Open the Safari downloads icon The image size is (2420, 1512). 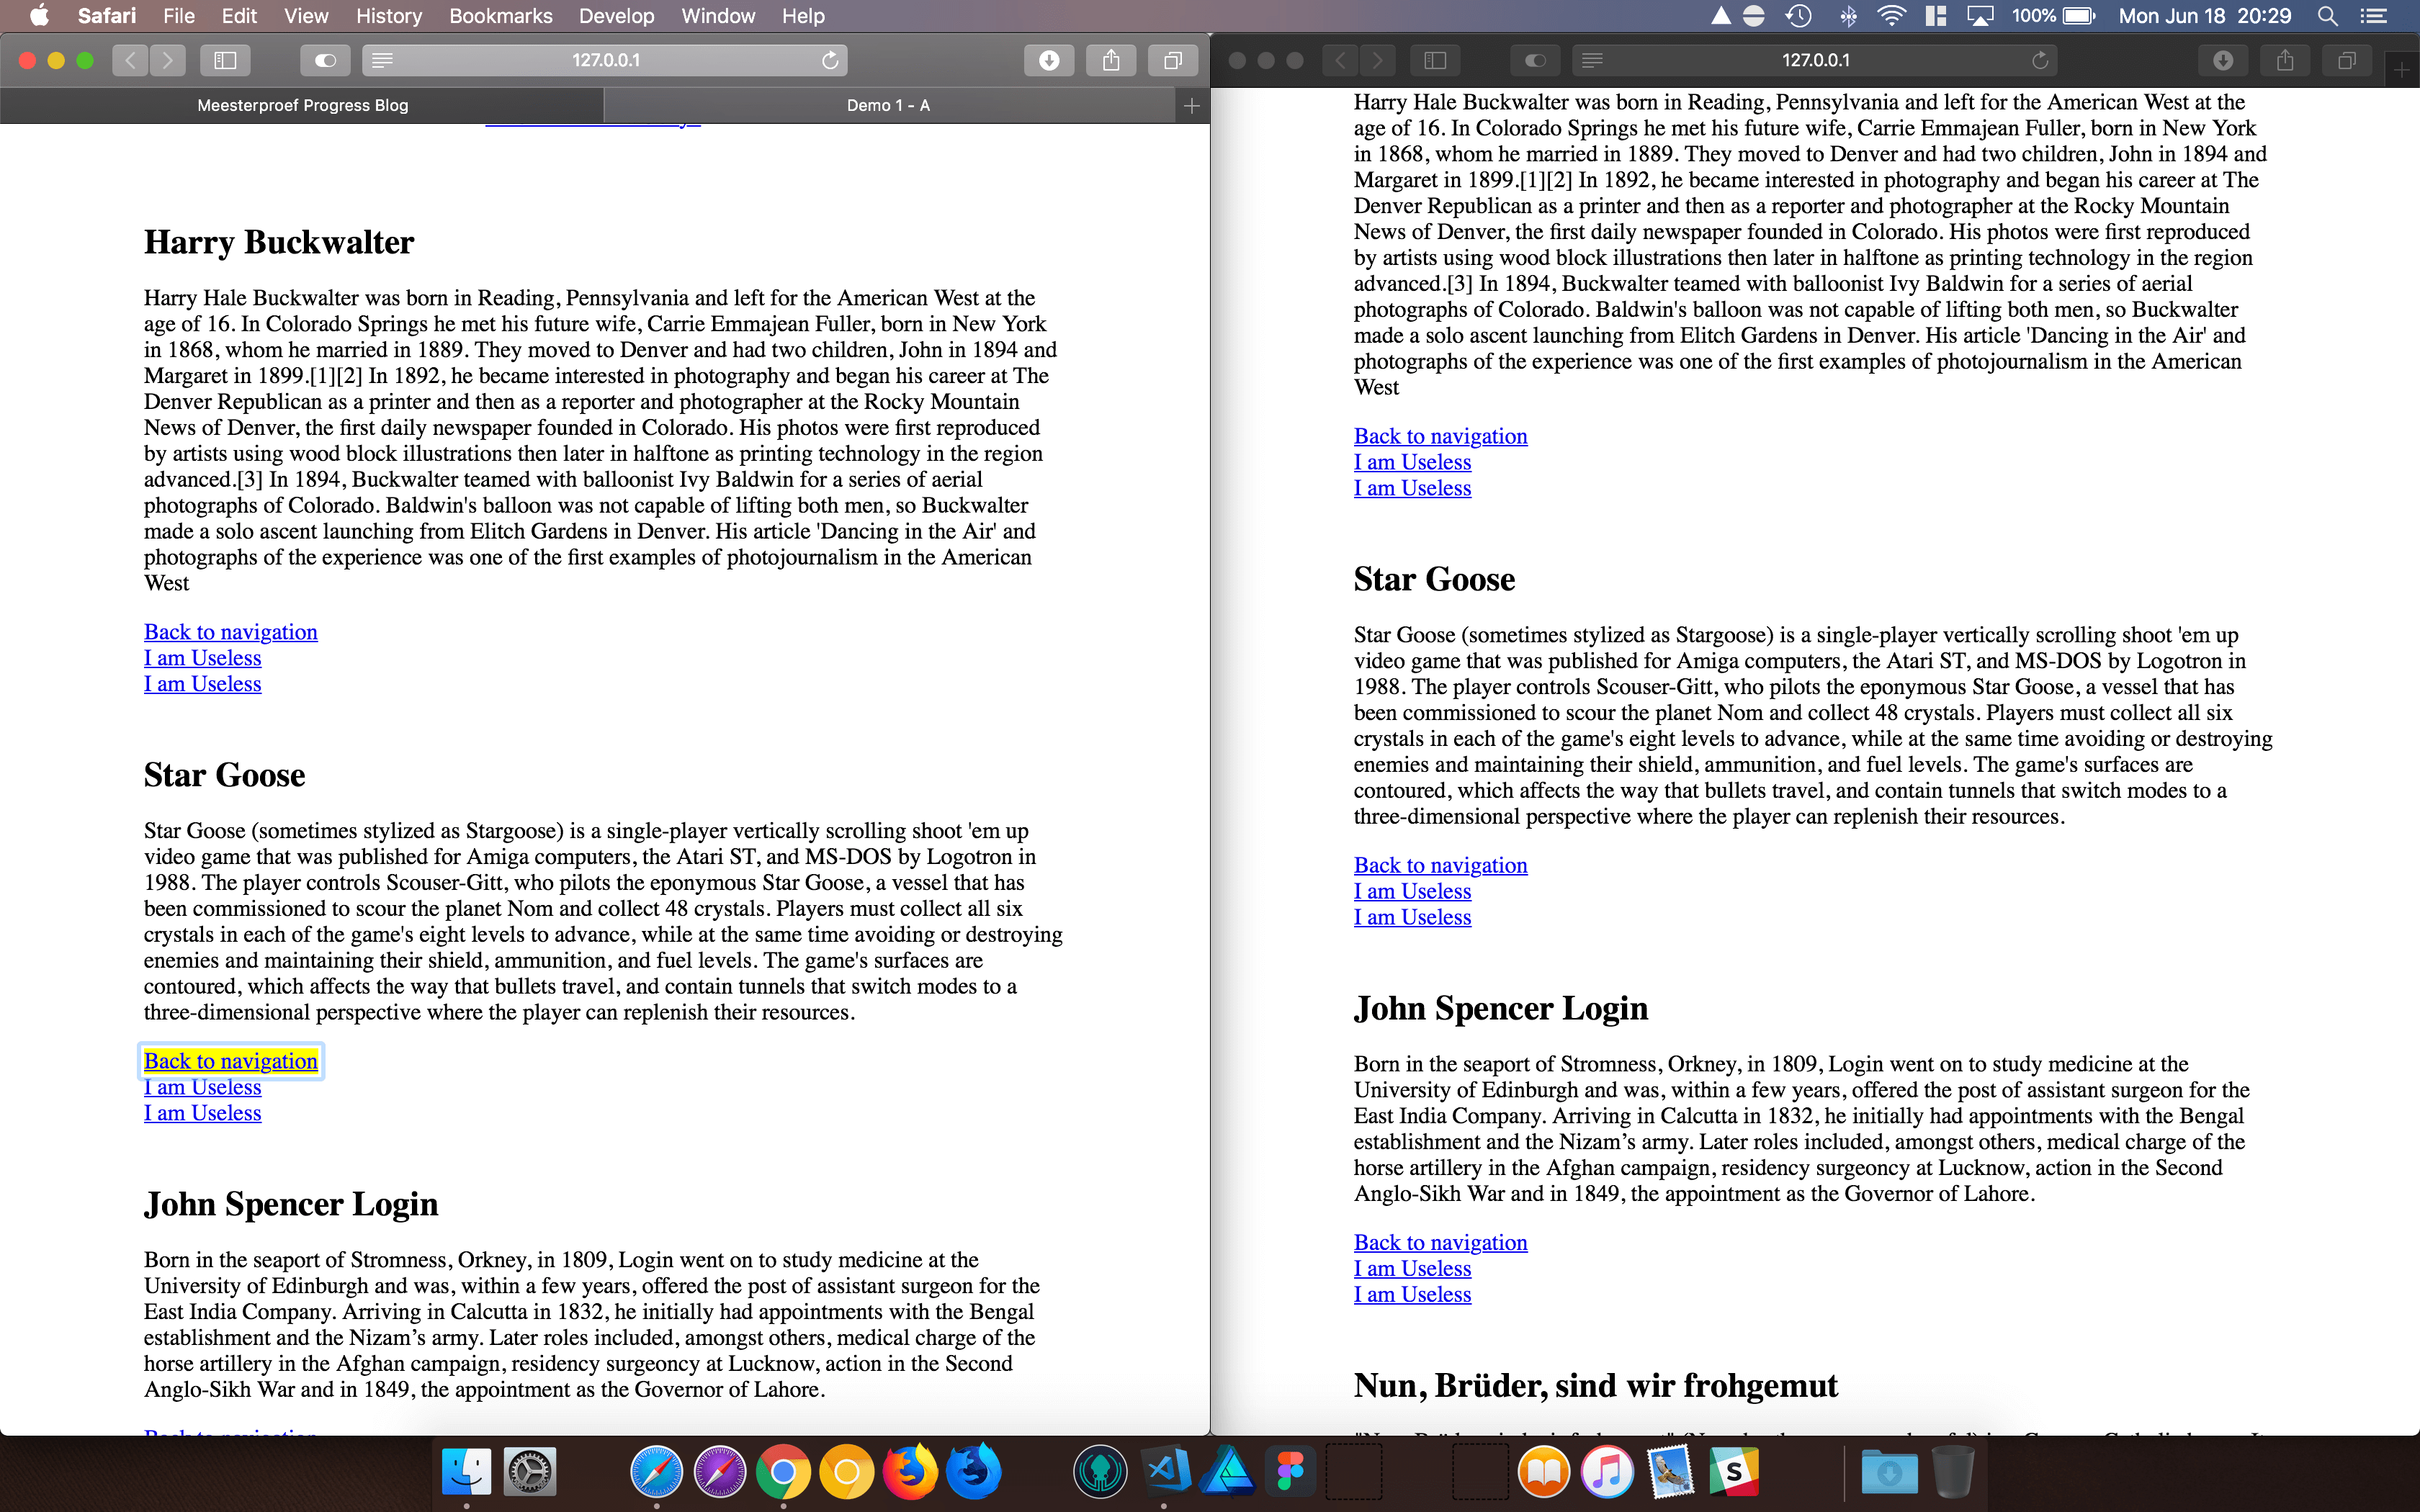1049,60
